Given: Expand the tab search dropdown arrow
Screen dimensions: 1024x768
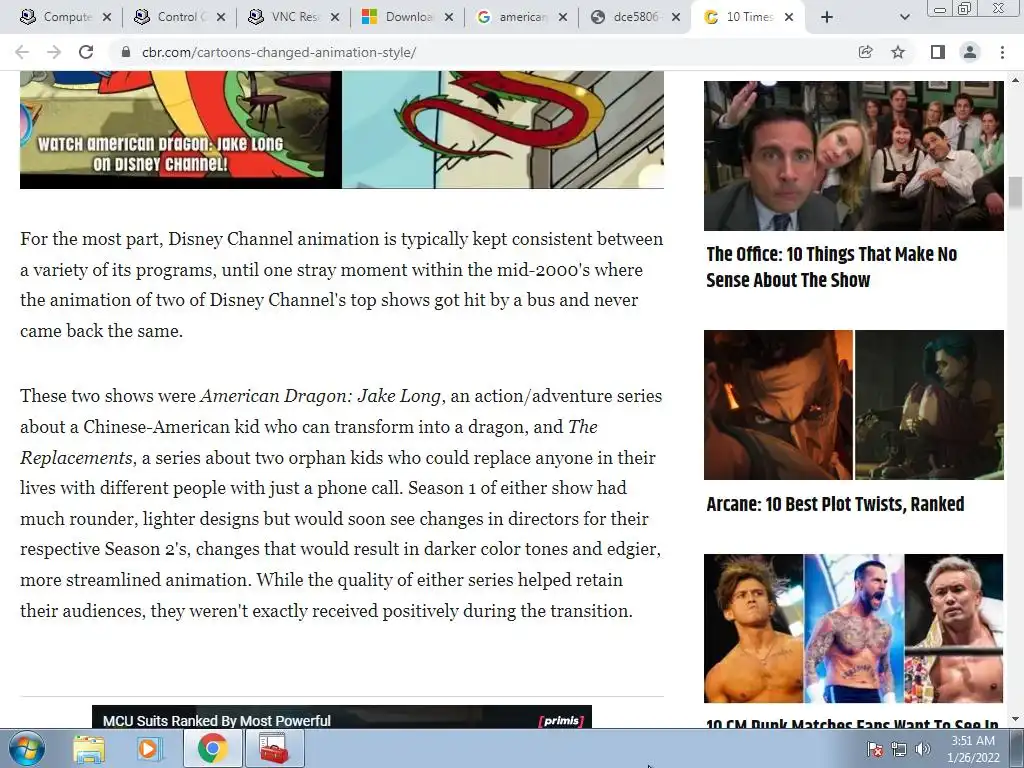Looking at the screenshot, I should [904, 17].
